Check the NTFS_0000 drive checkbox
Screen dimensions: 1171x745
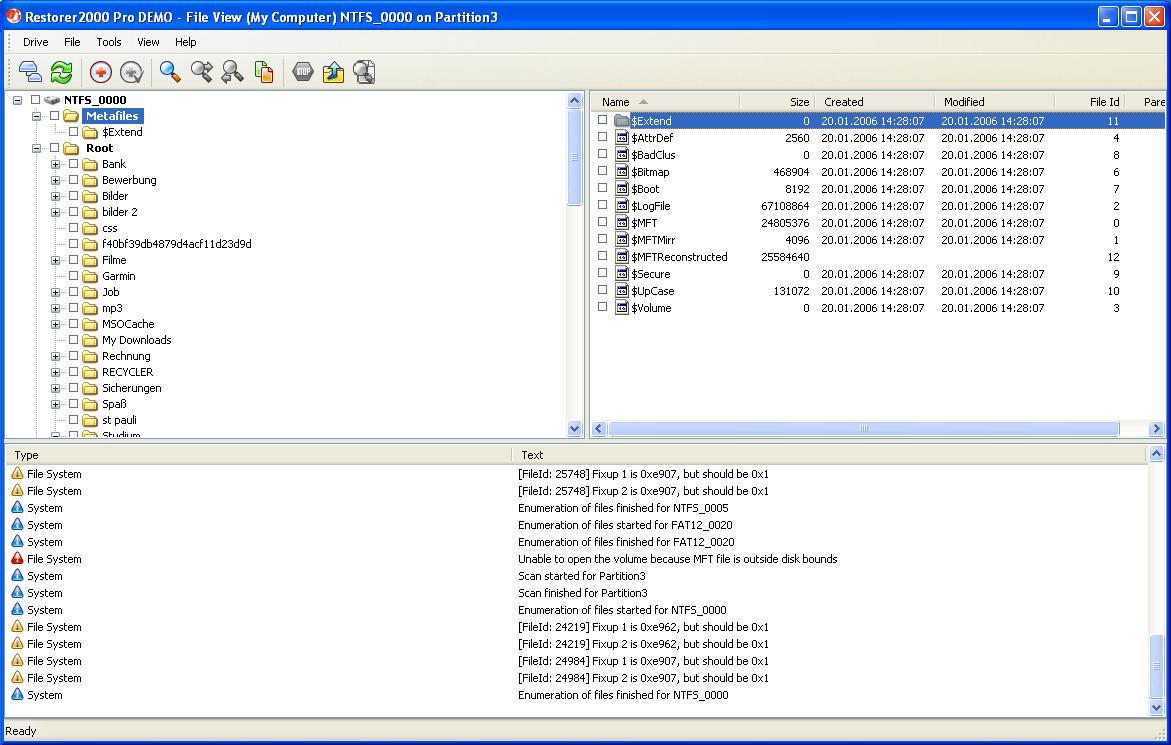35,99
